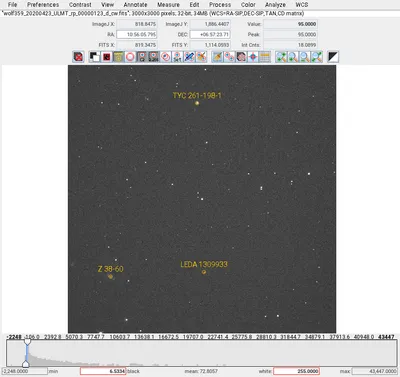Click the mean 72.8057 readout
The height and width of the screenshot is (377, 400).
(201, 371)
